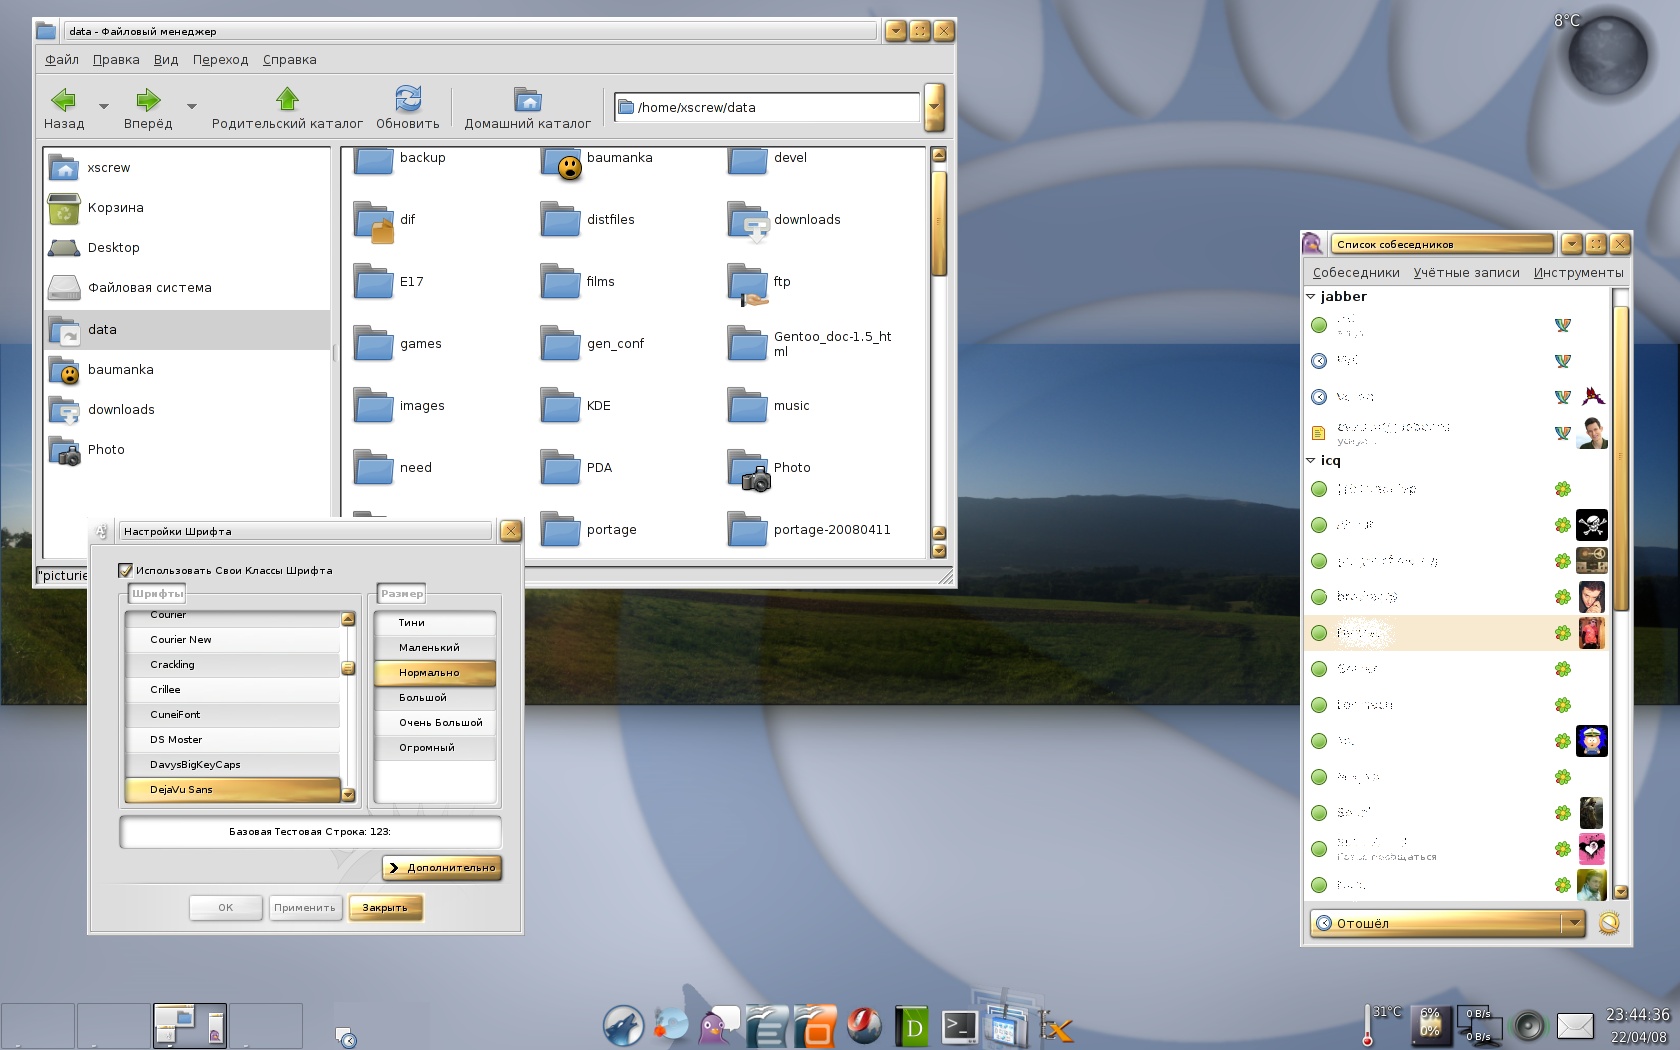Choose Маленький font size
1680x1050 pixels.
(435, 648)
